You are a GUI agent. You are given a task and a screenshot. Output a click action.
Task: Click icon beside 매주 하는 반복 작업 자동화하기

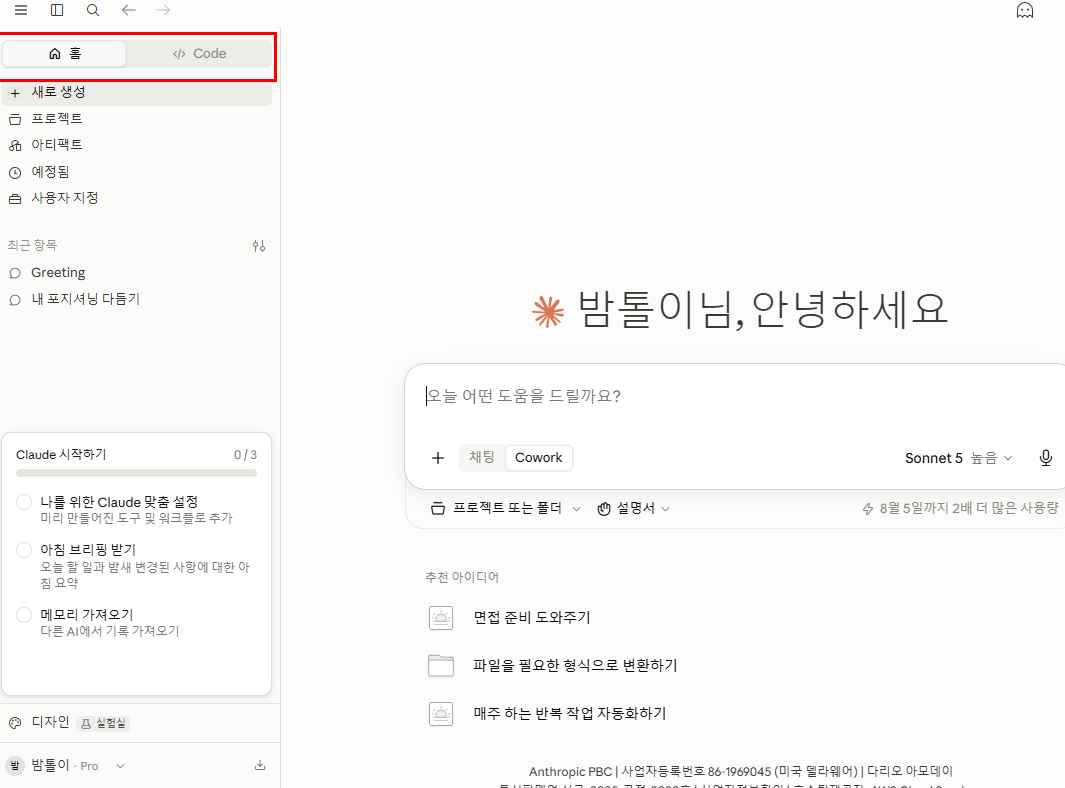pos(441,714)
